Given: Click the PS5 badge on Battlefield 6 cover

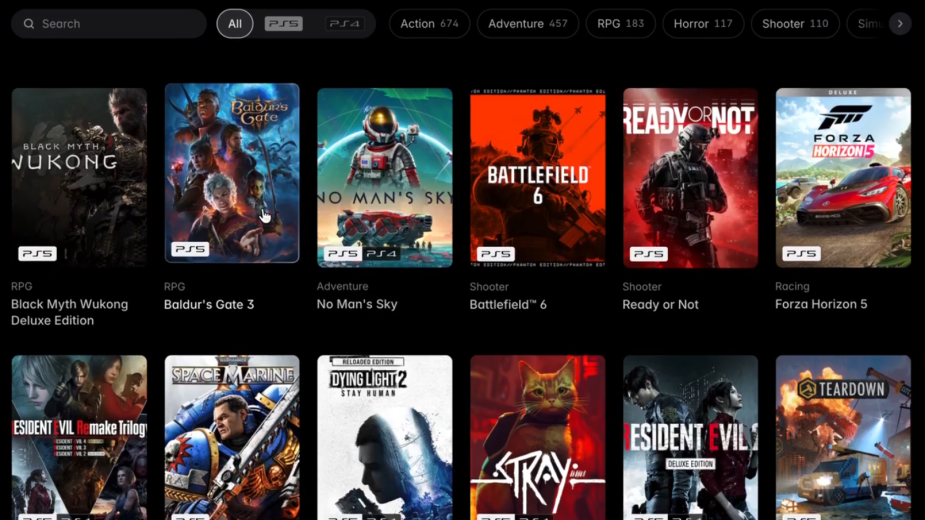Looking at the screenshot, I should pyautogui.click(x=496, y=254).
